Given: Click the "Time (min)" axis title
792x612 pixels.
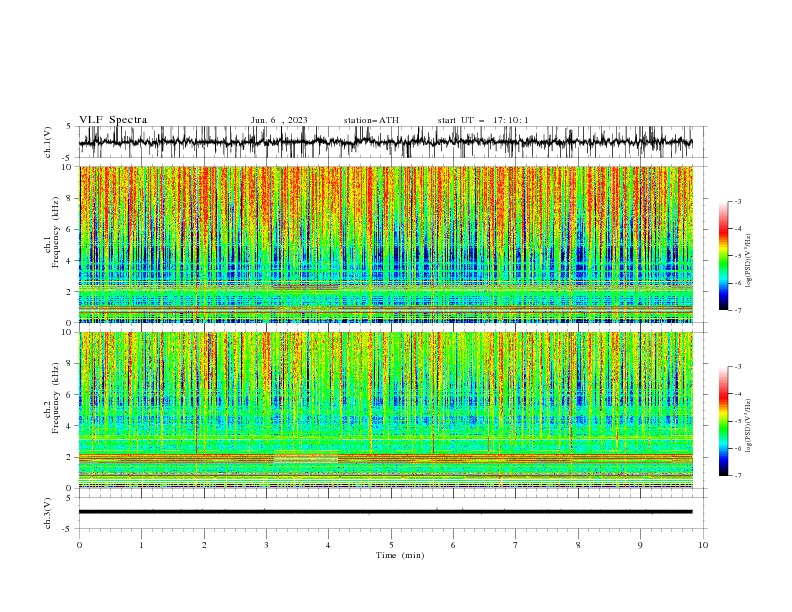Looking at the screenshot, I should point(400,555).
